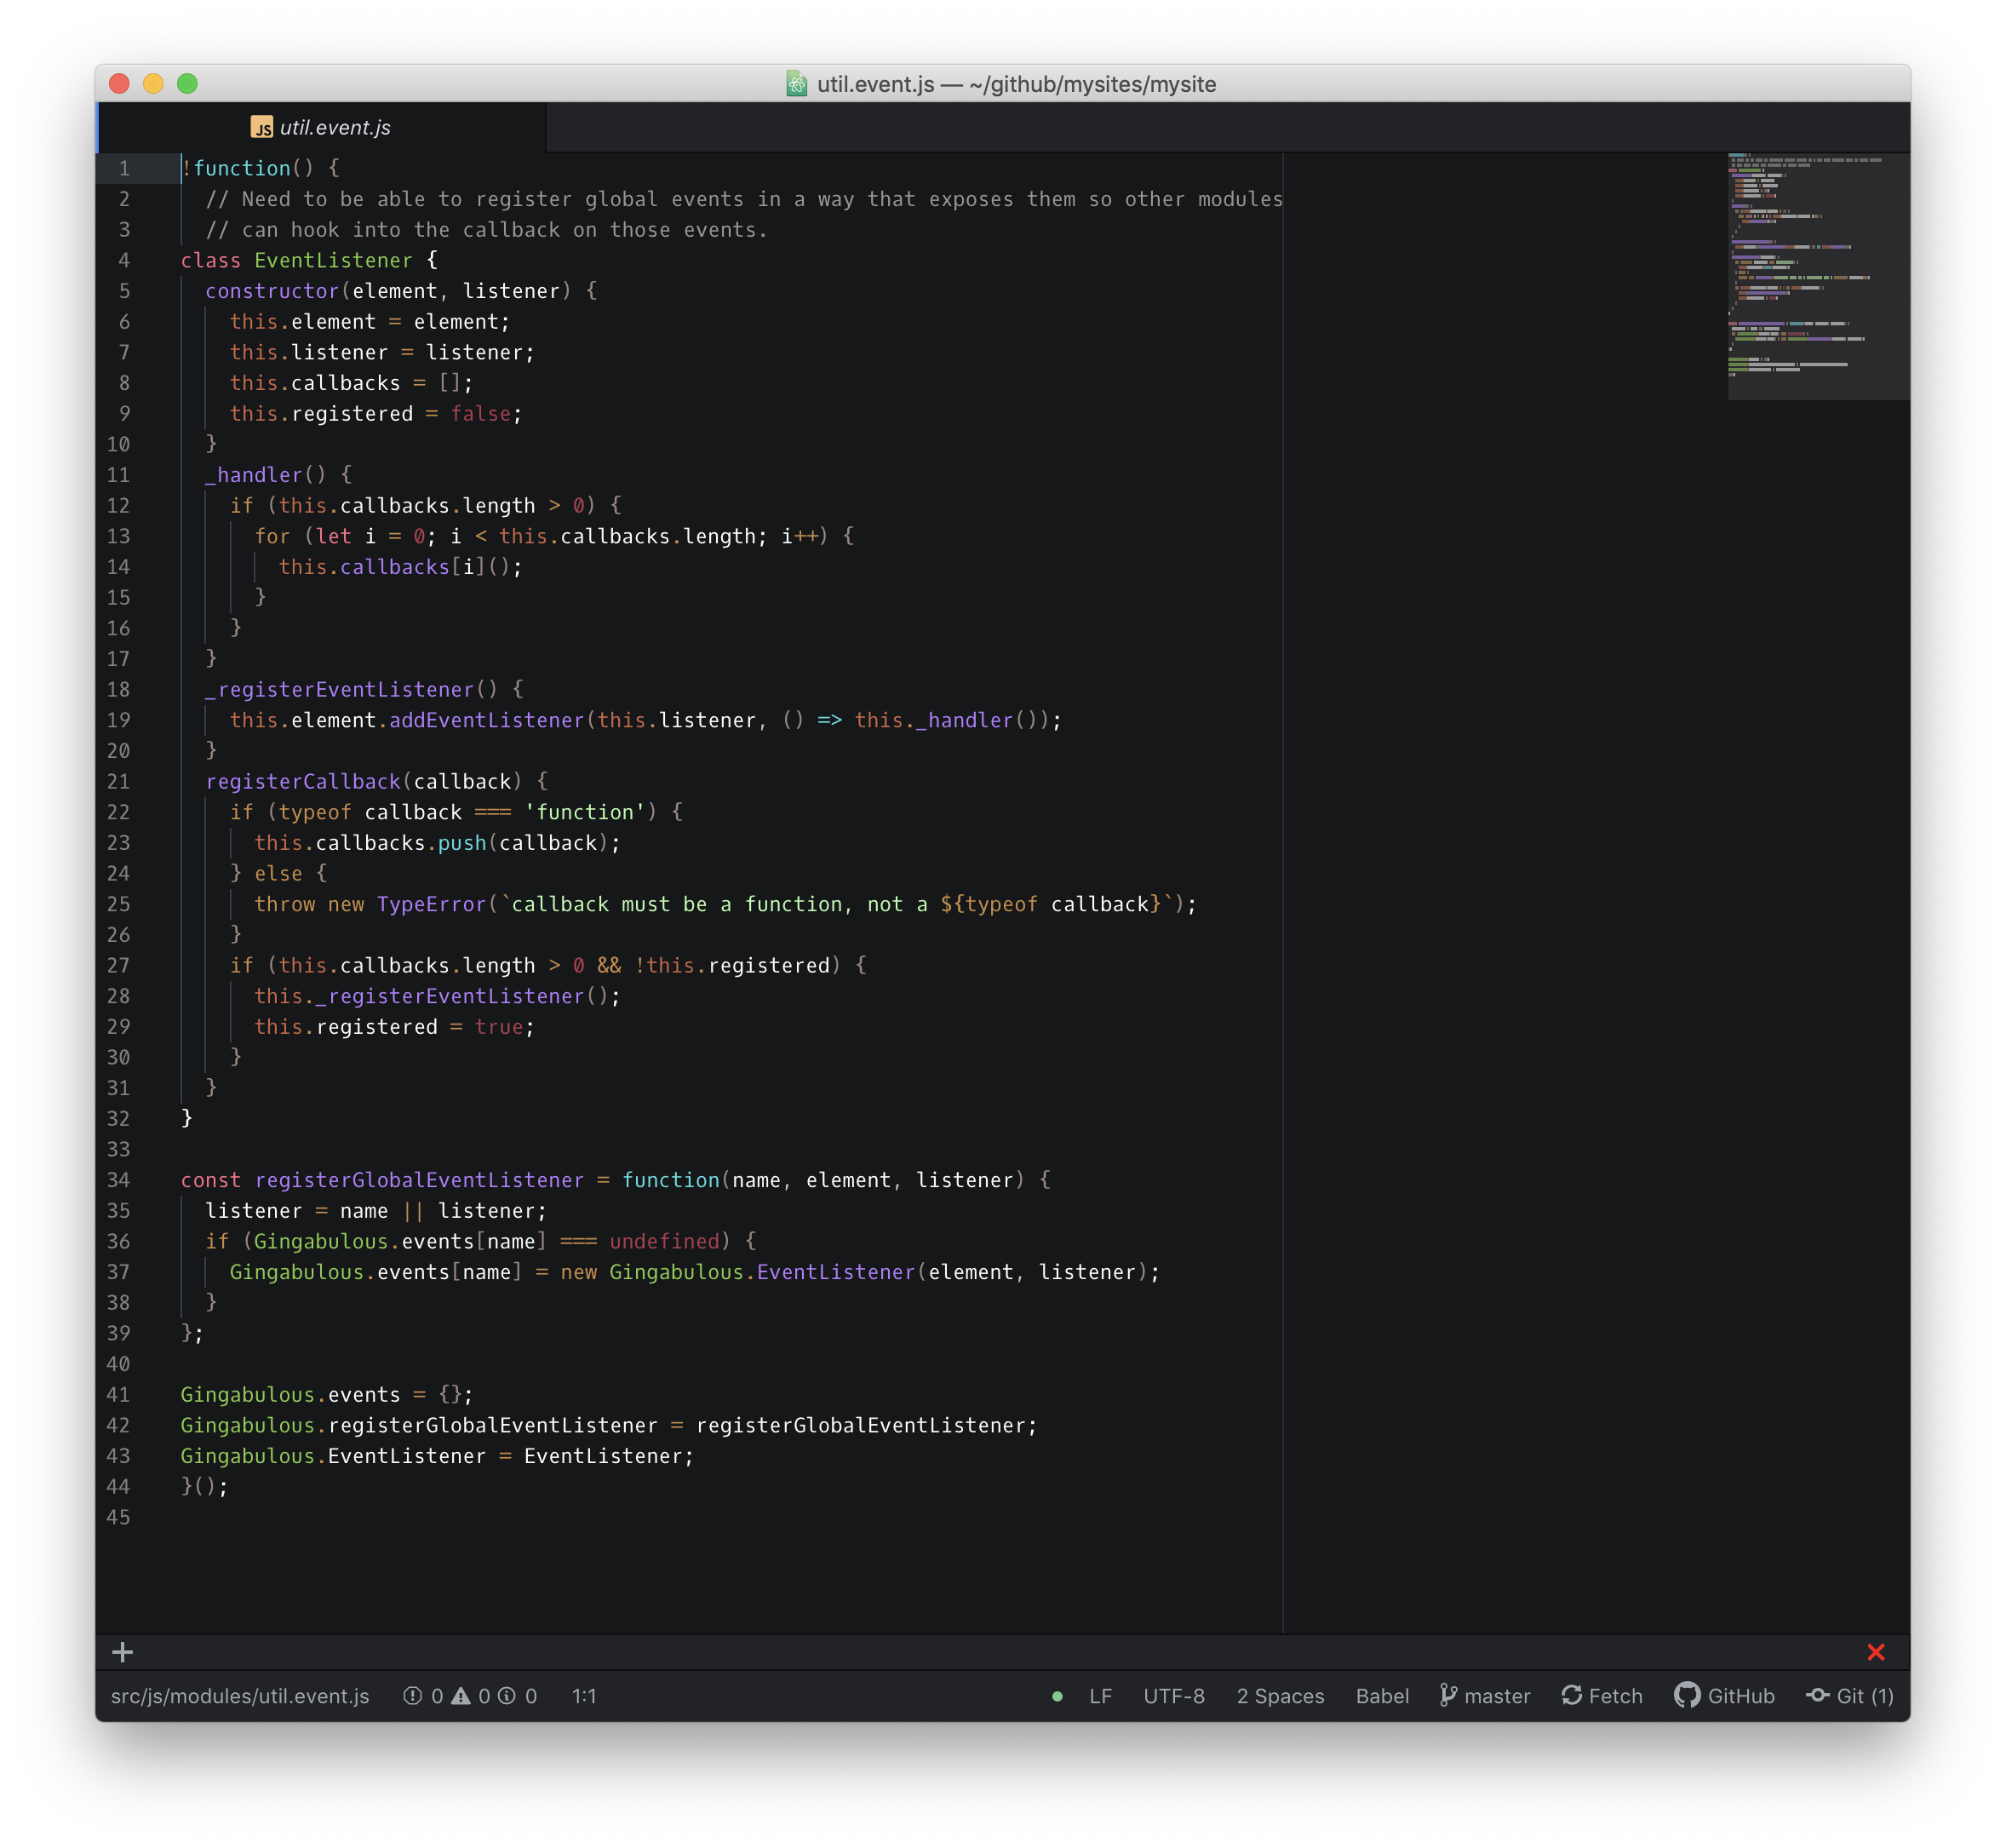Click the new terminal button '+'
Image resolution: width=2006 pixels, height=1848 pixels.
click(124, 1650)
